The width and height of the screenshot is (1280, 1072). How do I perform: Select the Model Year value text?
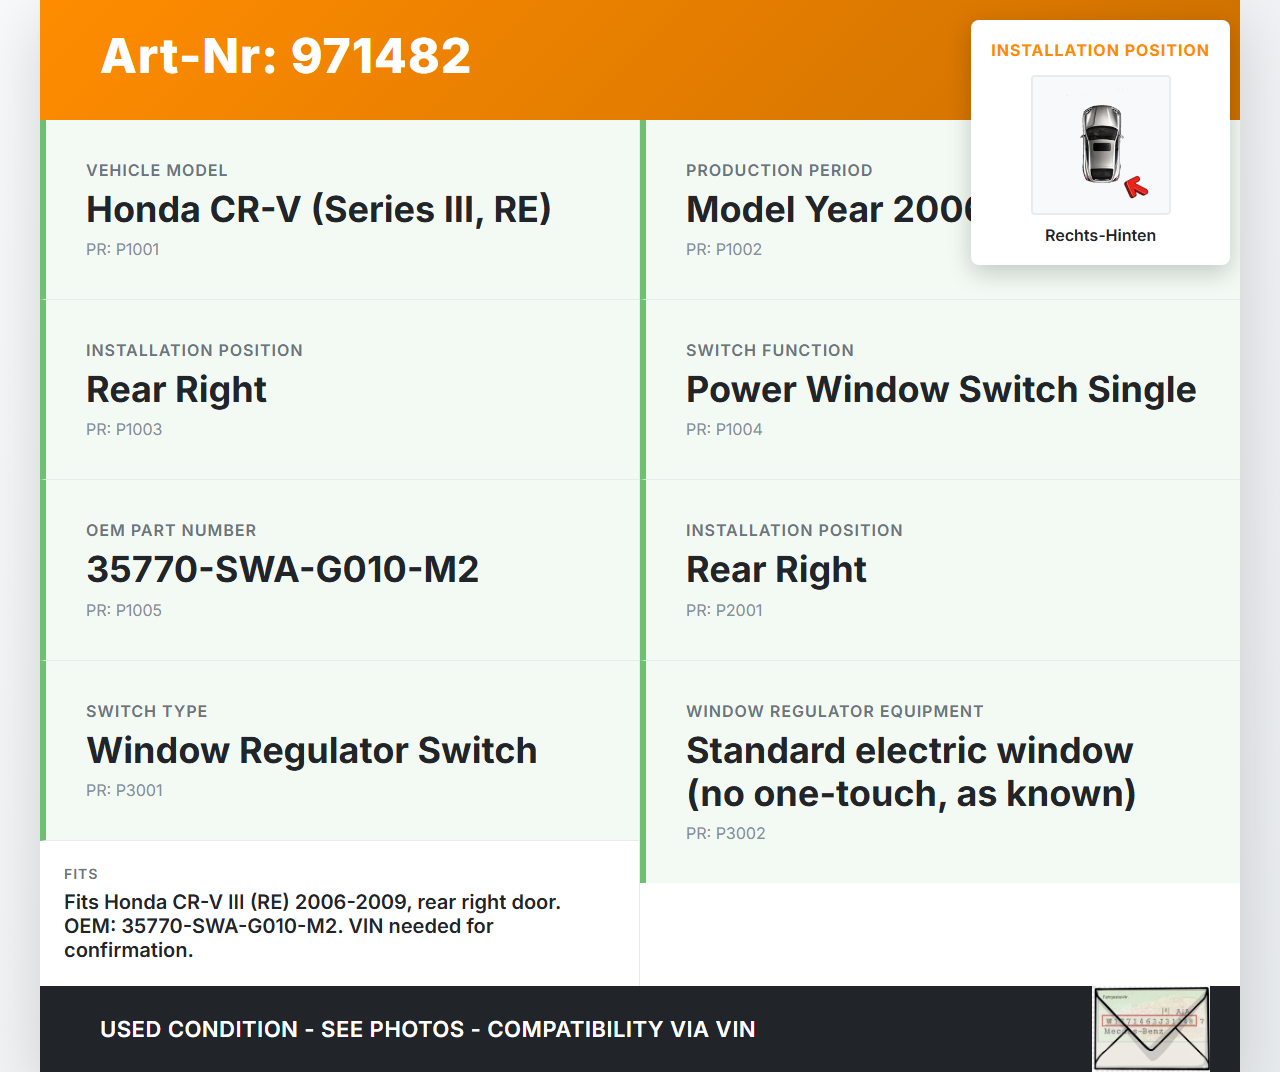(828, 209)
